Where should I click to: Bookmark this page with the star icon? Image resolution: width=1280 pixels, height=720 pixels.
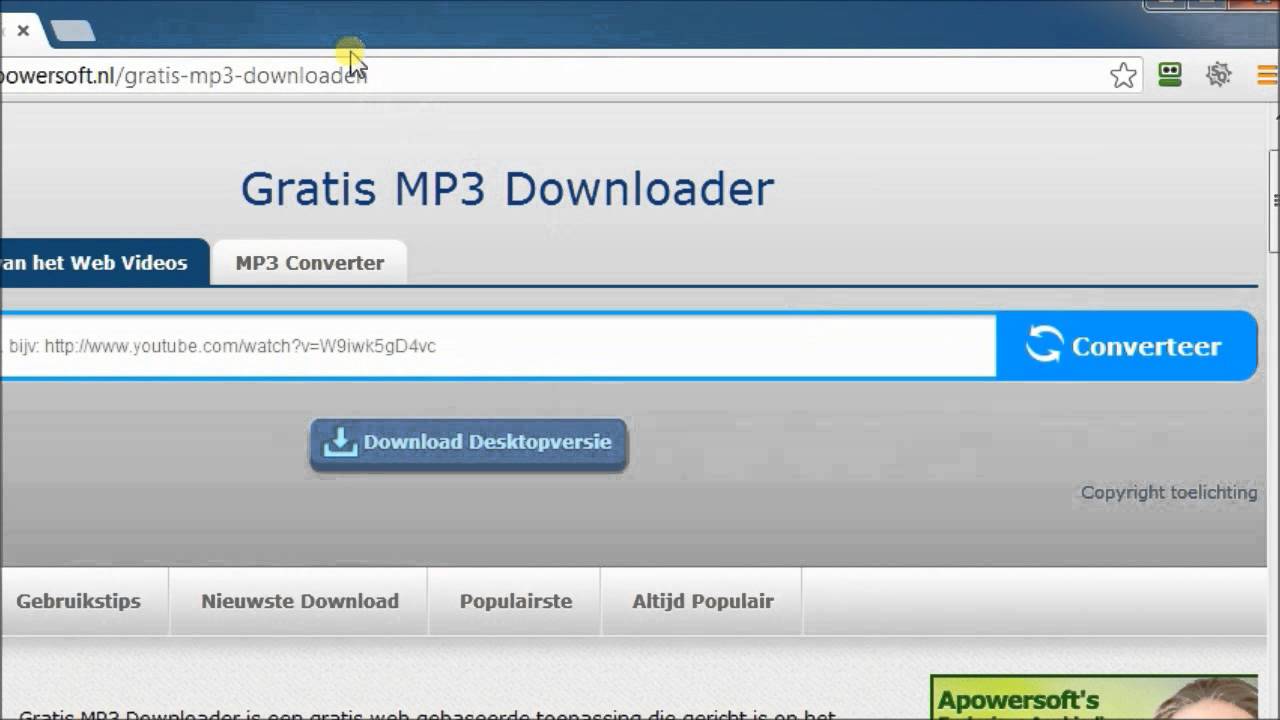tap(1123, 75)
